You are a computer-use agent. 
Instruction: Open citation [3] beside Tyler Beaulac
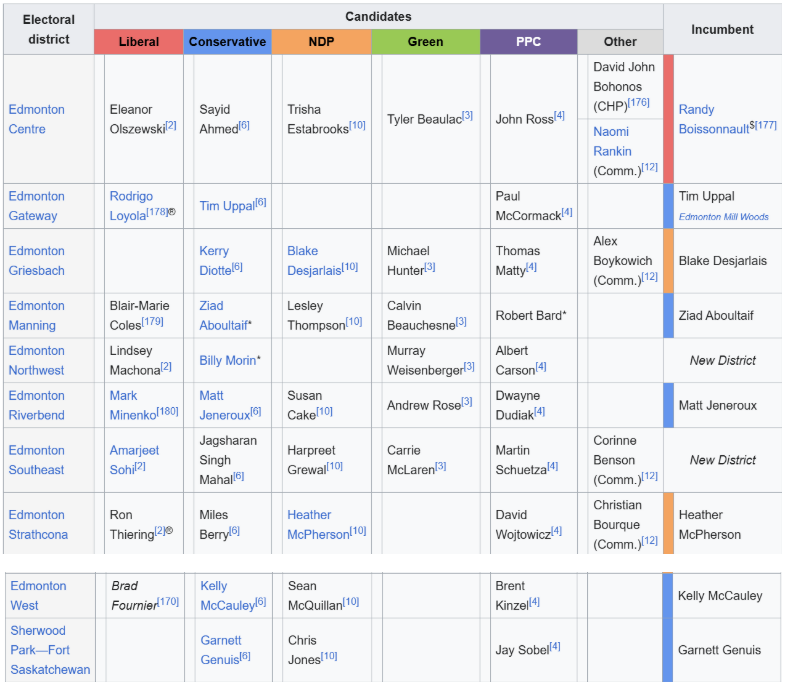pyautogui.click(x=467, y=115)
